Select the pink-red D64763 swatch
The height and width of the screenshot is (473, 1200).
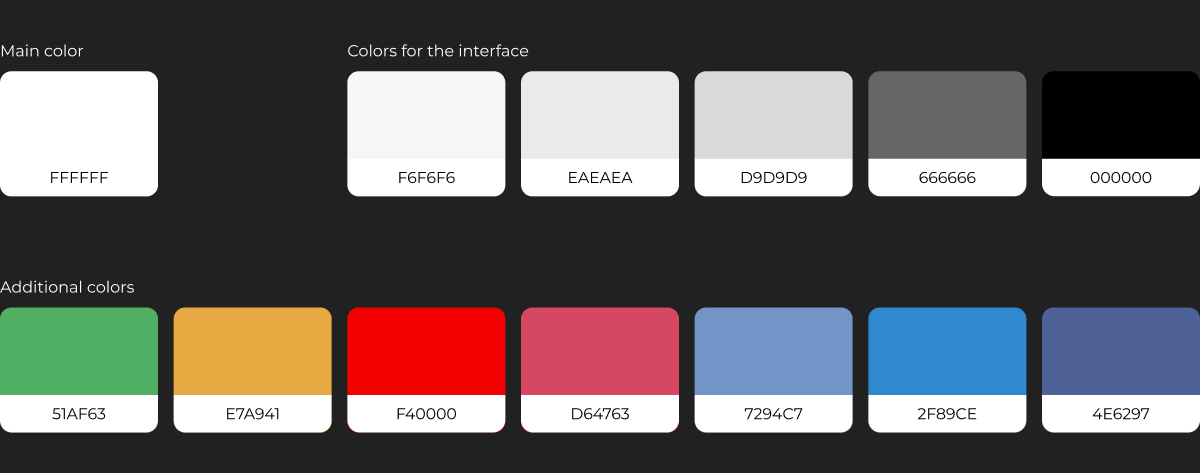tap(600, 352)
